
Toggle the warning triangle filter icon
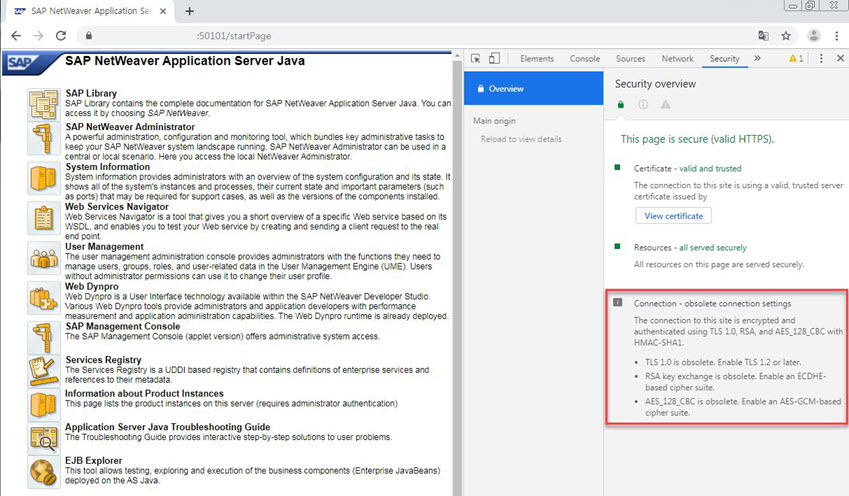[665, 105]
